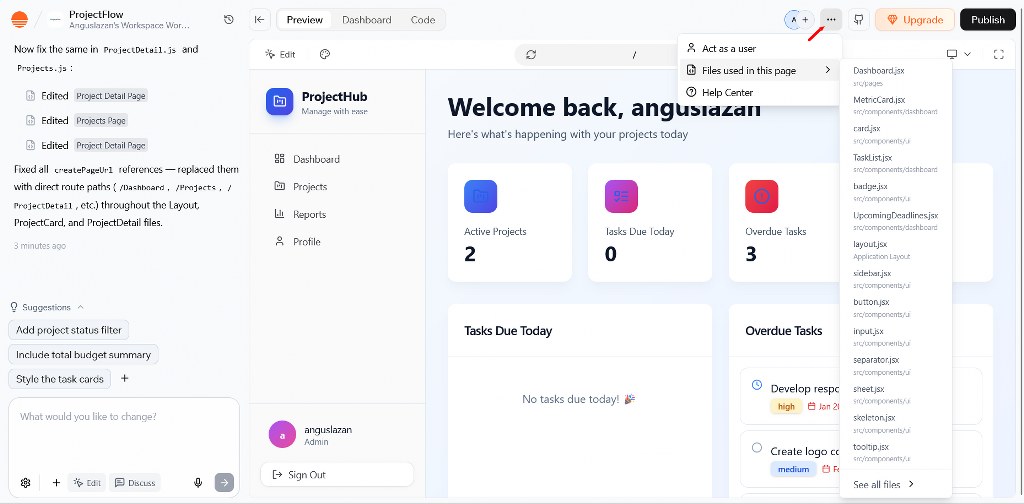Screen dimensions: 1024x504
Task: Open tooltip.jsx file entry
Action: pos(896,452)
